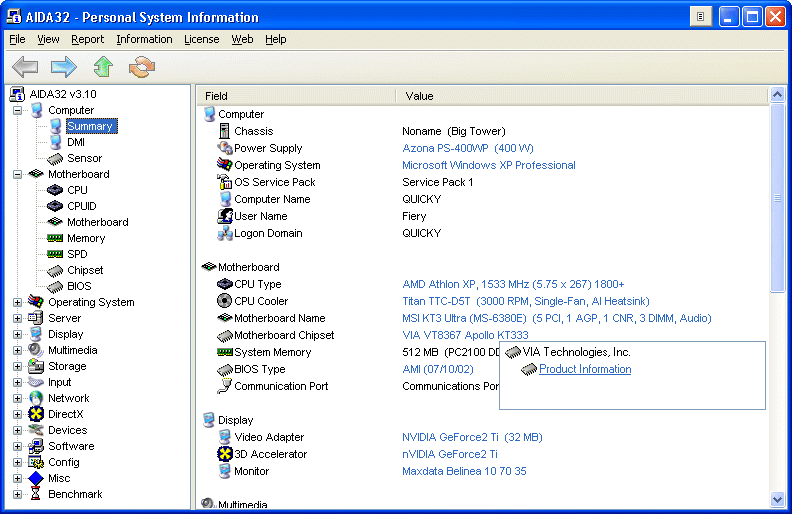
Task: Expand the Network tree node
Action: (x=17, y=398)
